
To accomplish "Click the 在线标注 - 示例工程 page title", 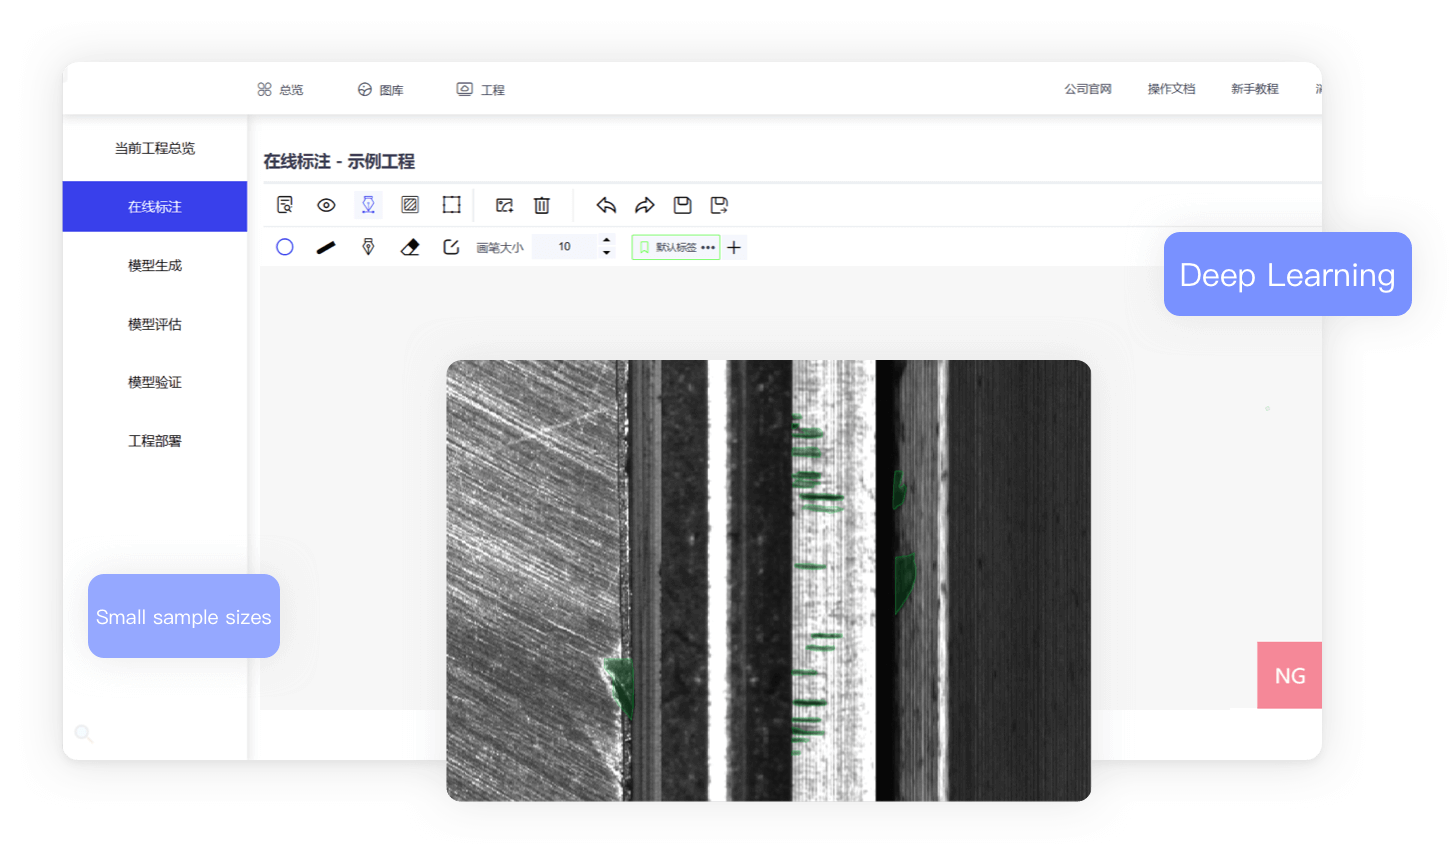I will pos(339,161).
